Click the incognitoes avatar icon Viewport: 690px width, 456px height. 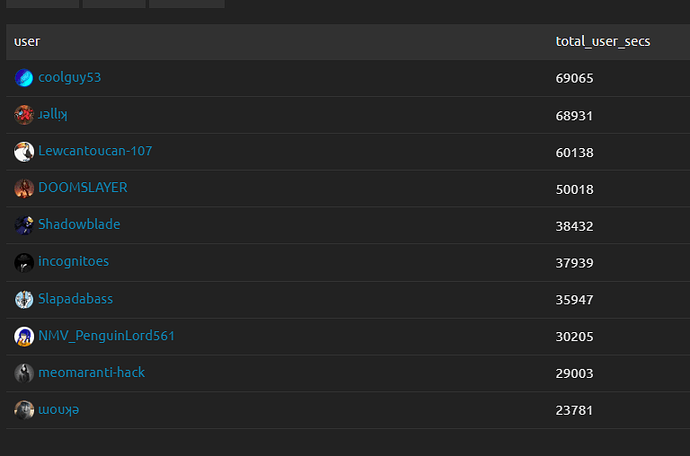(24, 262)
